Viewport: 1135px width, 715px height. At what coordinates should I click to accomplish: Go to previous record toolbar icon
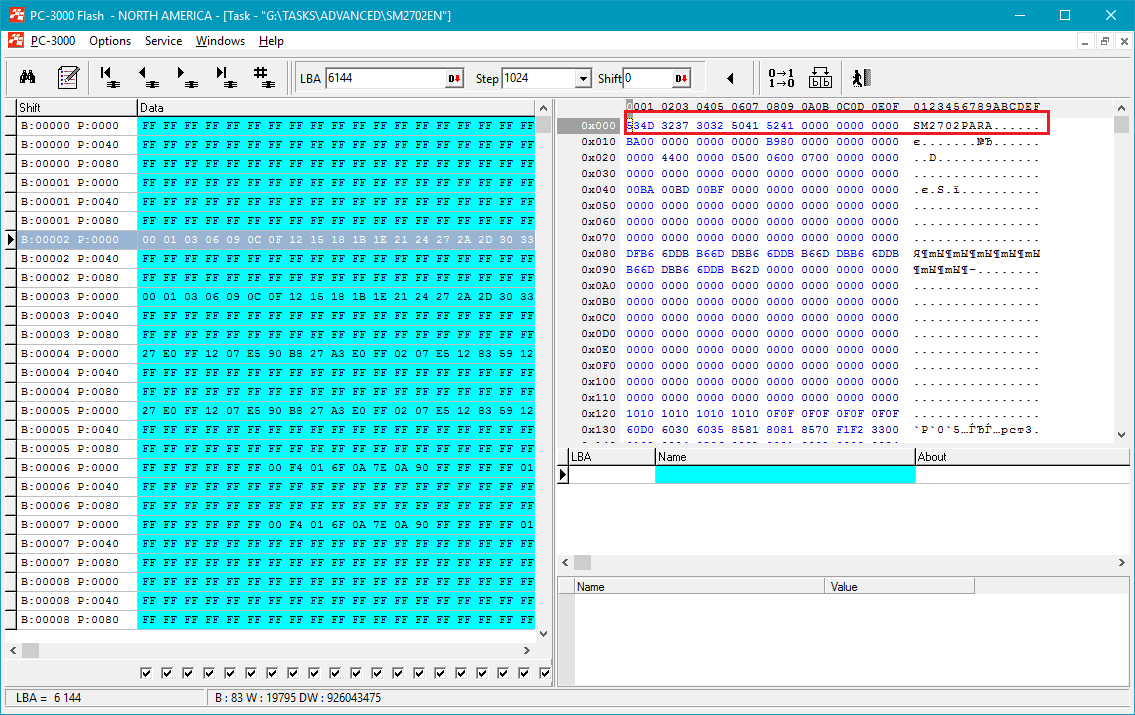pyautogui.click(x=149, y=77)
